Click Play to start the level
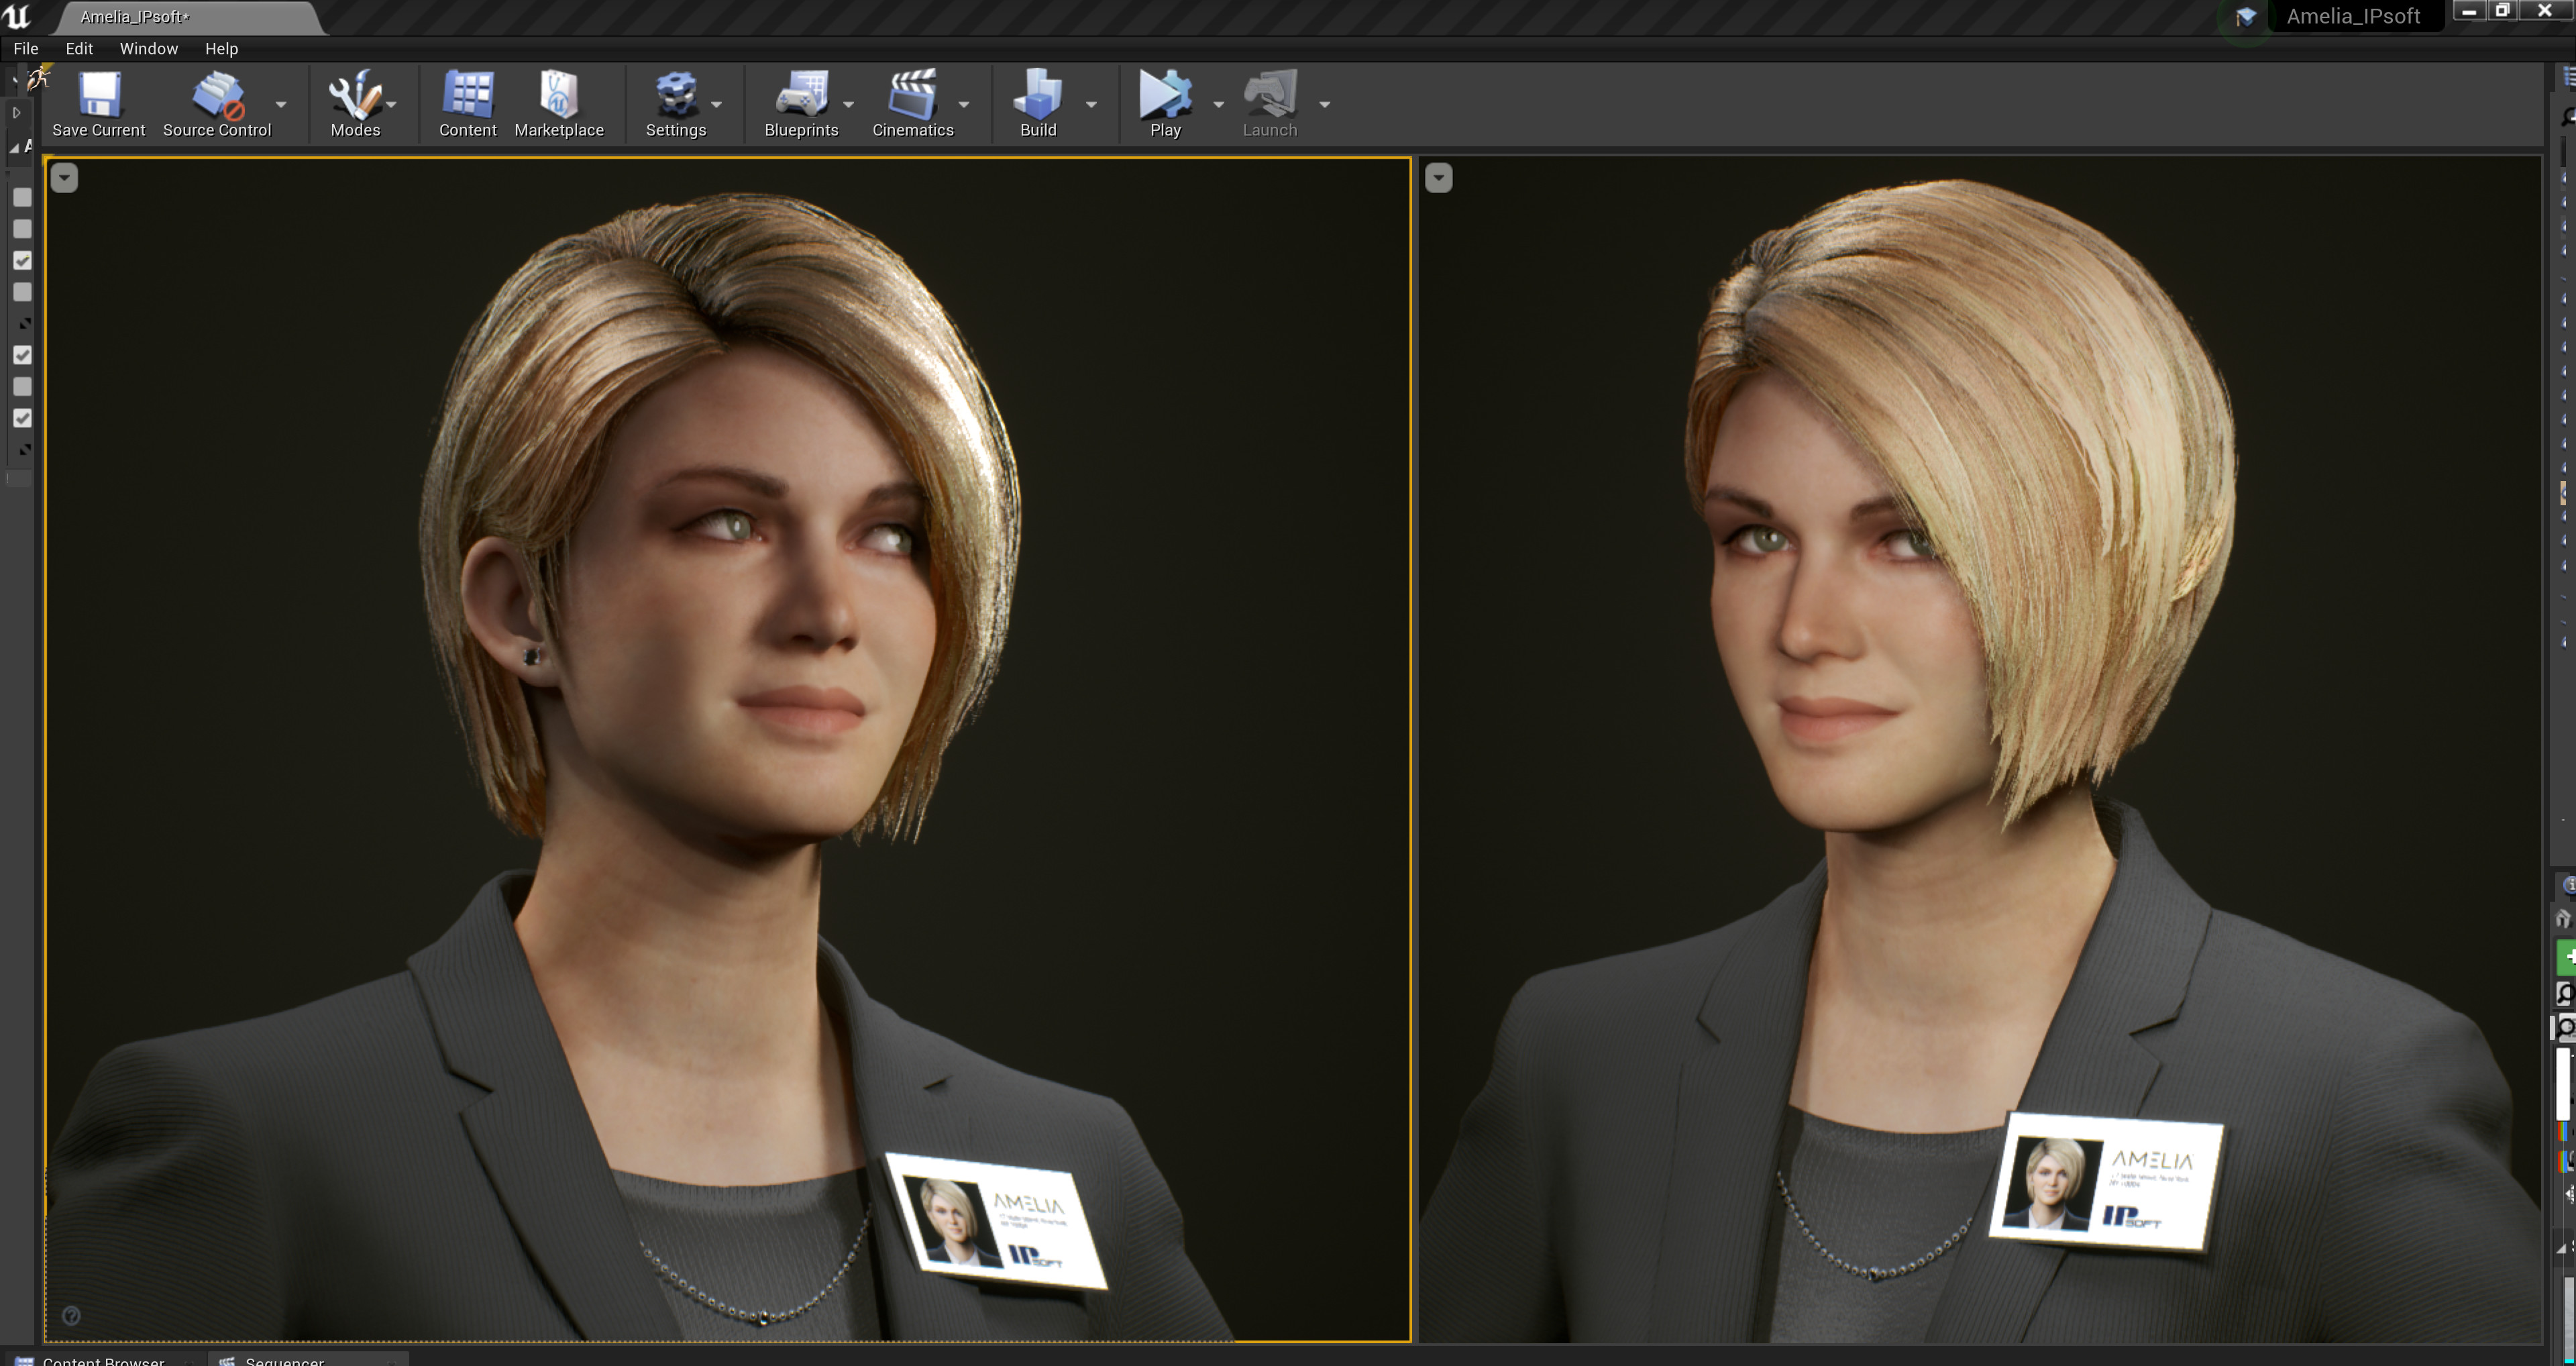2576x1366 pixels. pyautogui.click(x=1165, y=104)
